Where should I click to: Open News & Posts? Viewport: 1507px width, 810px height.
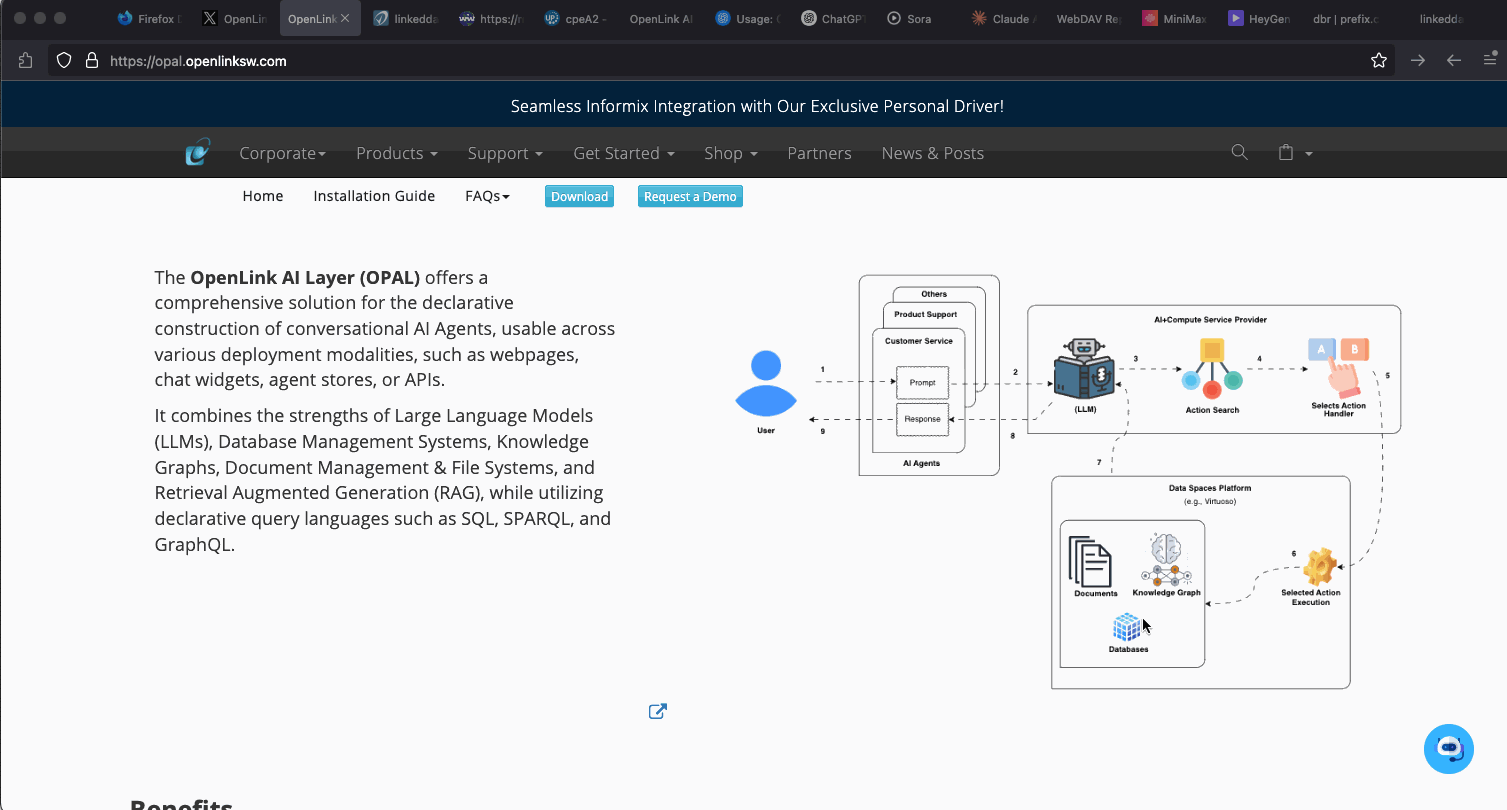[933, 153]
